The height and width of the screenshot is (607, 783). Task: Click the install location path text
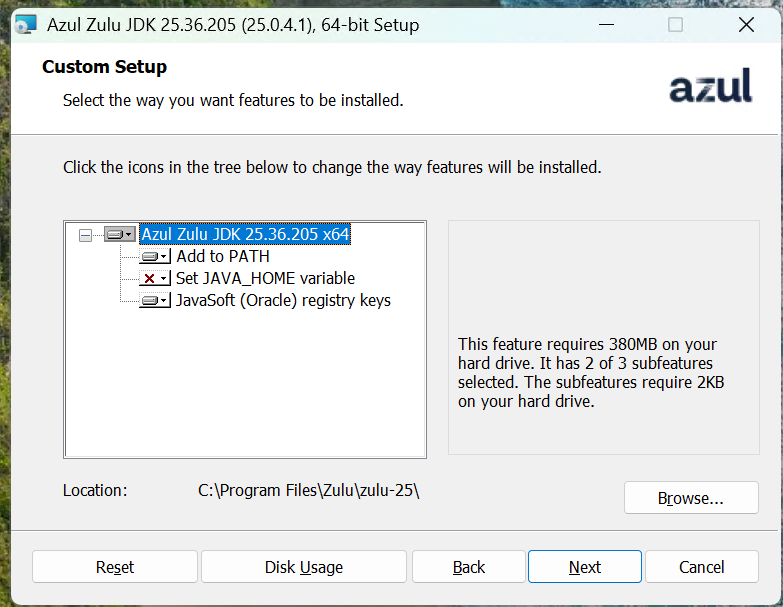pos(309,491)
